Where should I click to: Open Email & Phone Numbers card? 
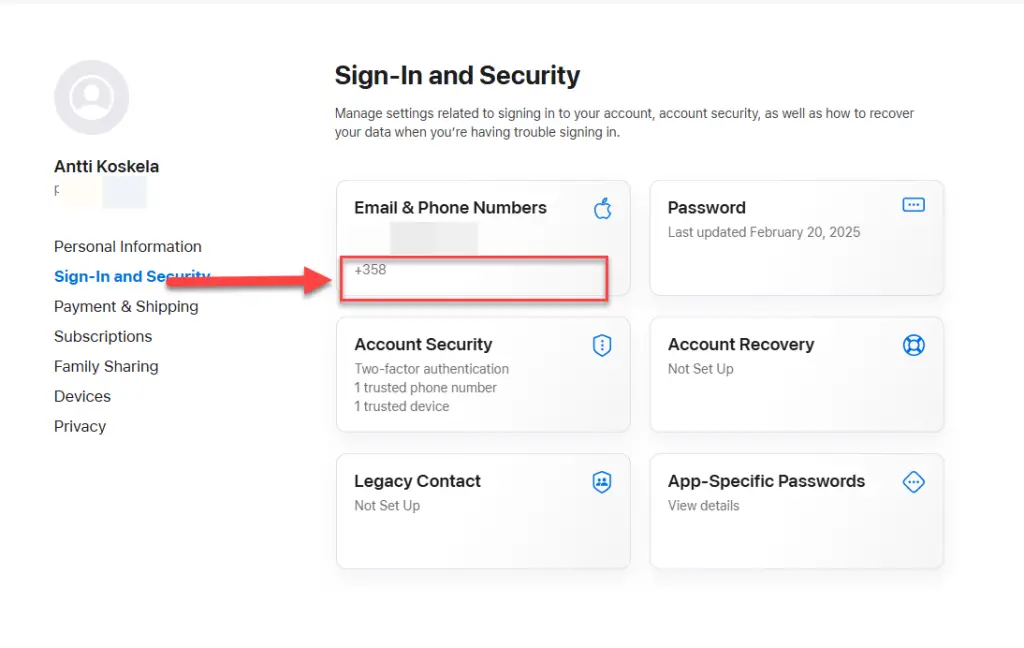[483, 238]
